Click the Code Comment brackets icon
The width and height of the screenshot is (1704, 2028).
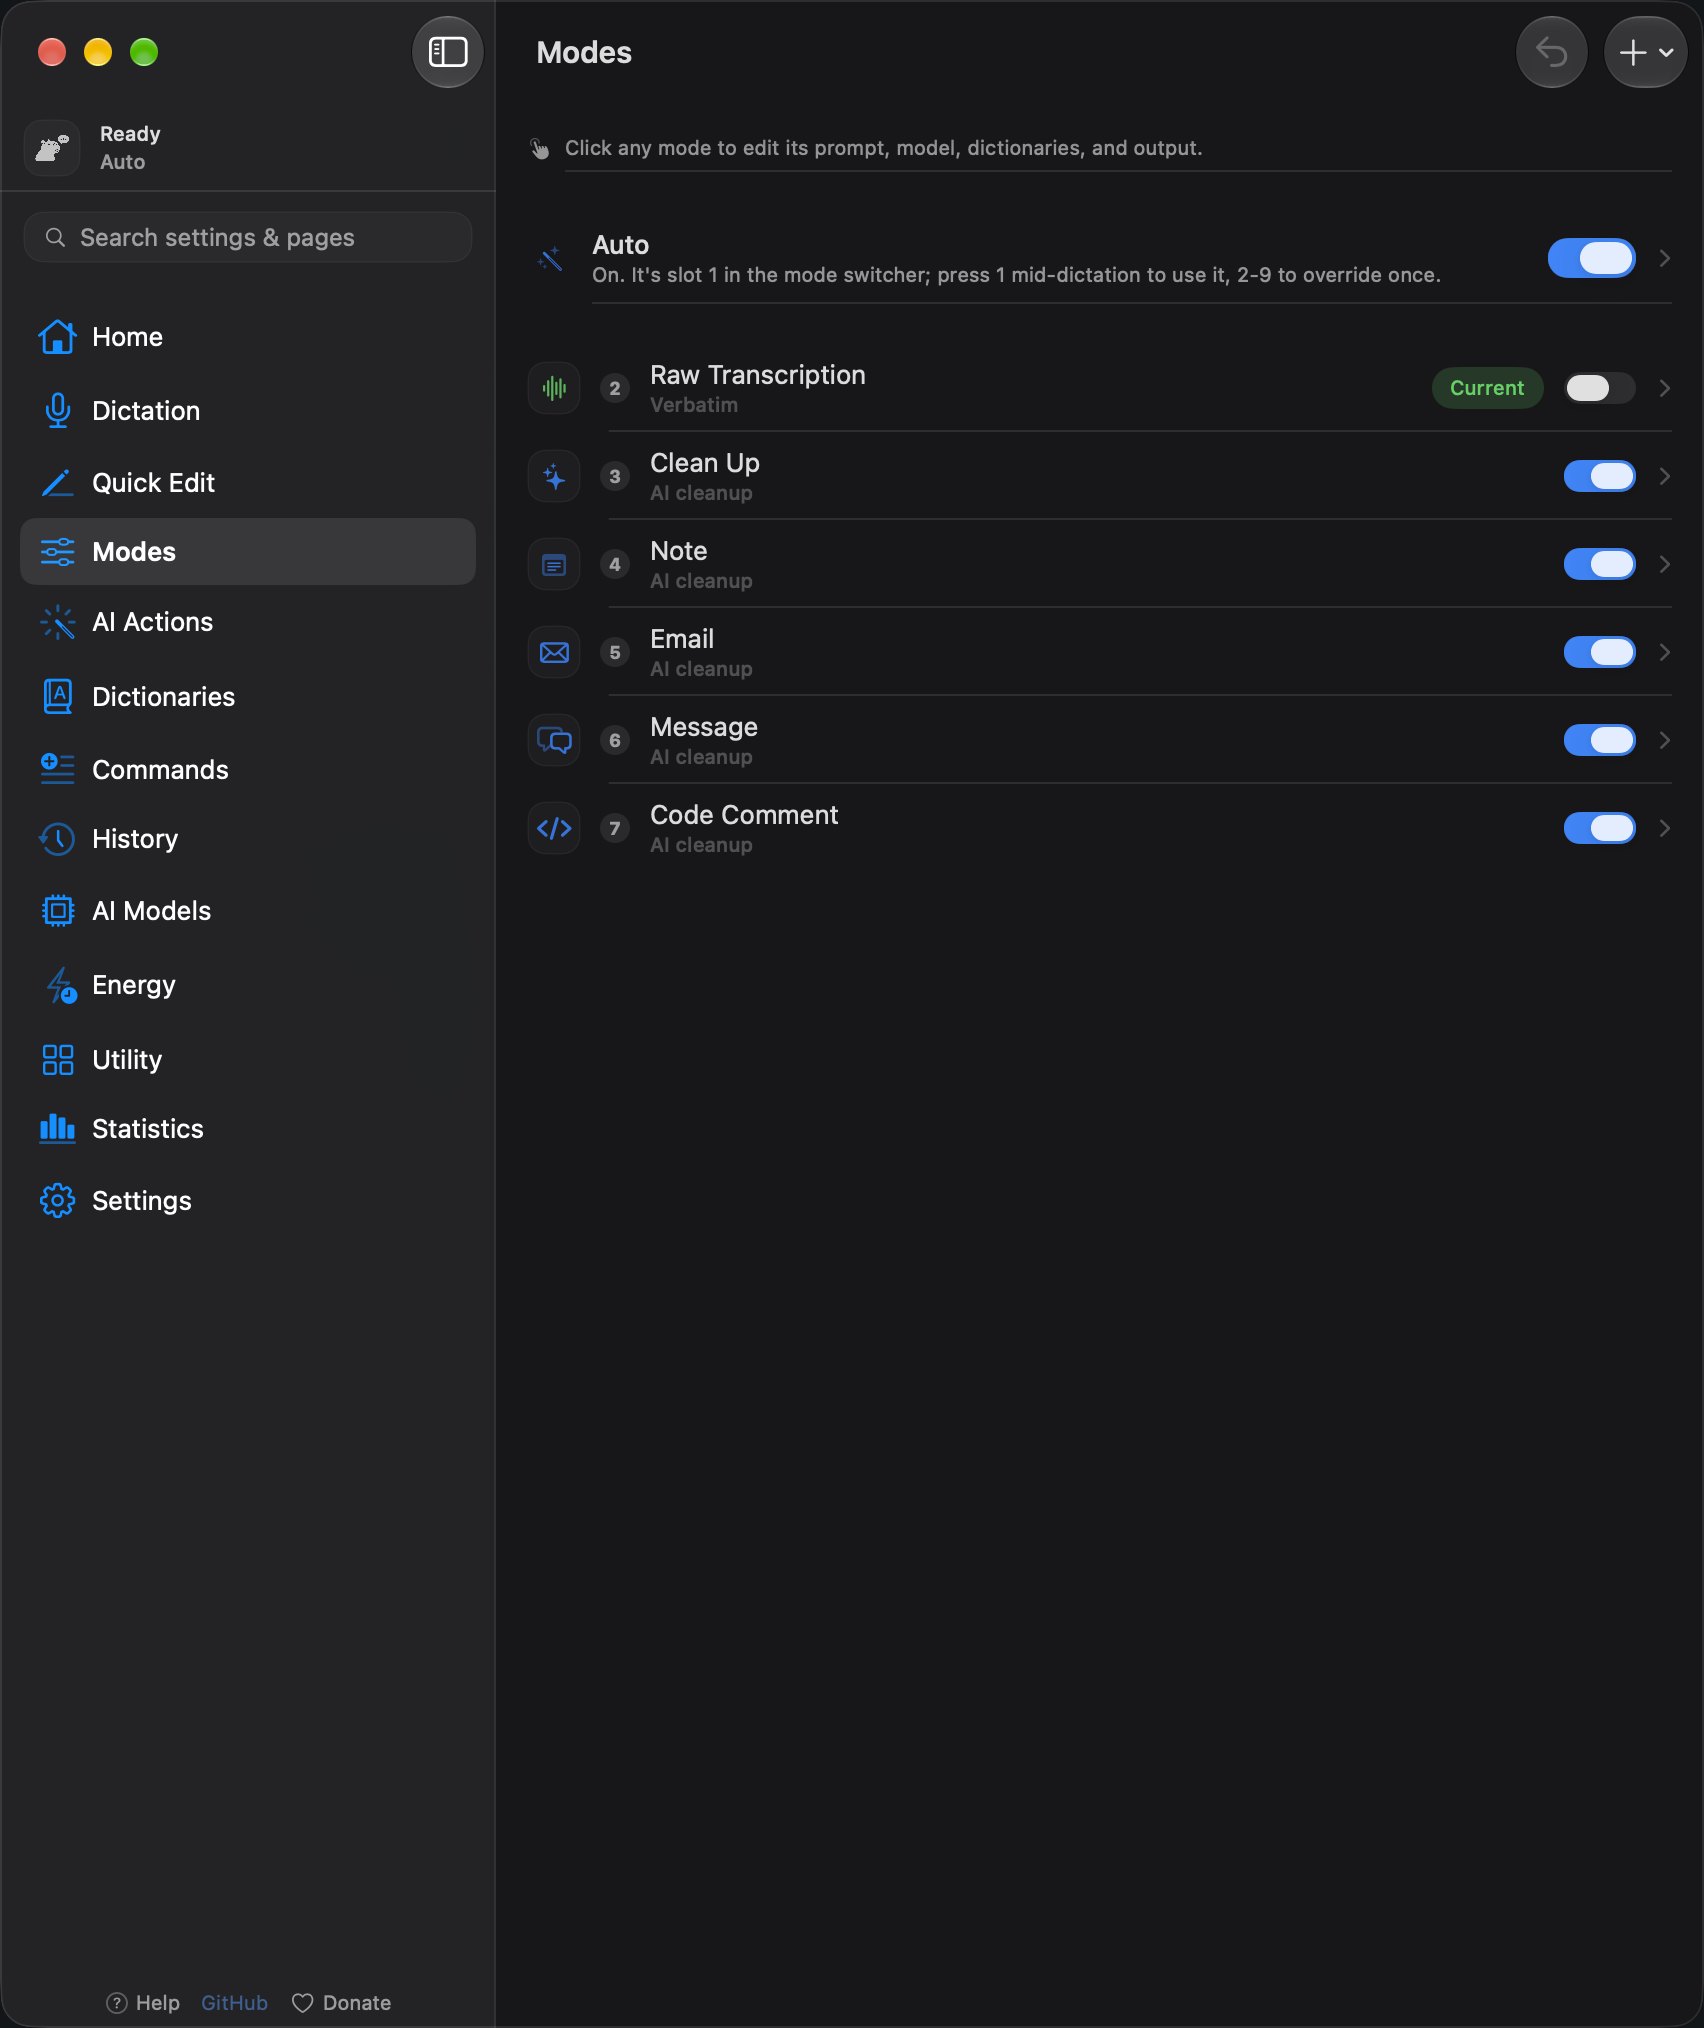tap(554, 828)
